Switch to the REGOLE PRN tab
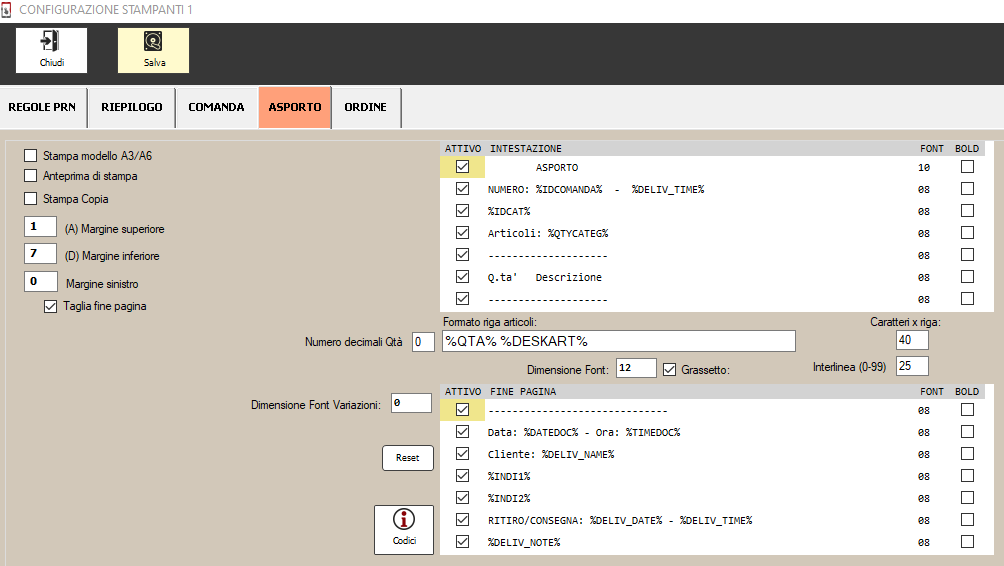This screenshot has height=566, width=1004. pyautogui.click(x=42, y=108)
